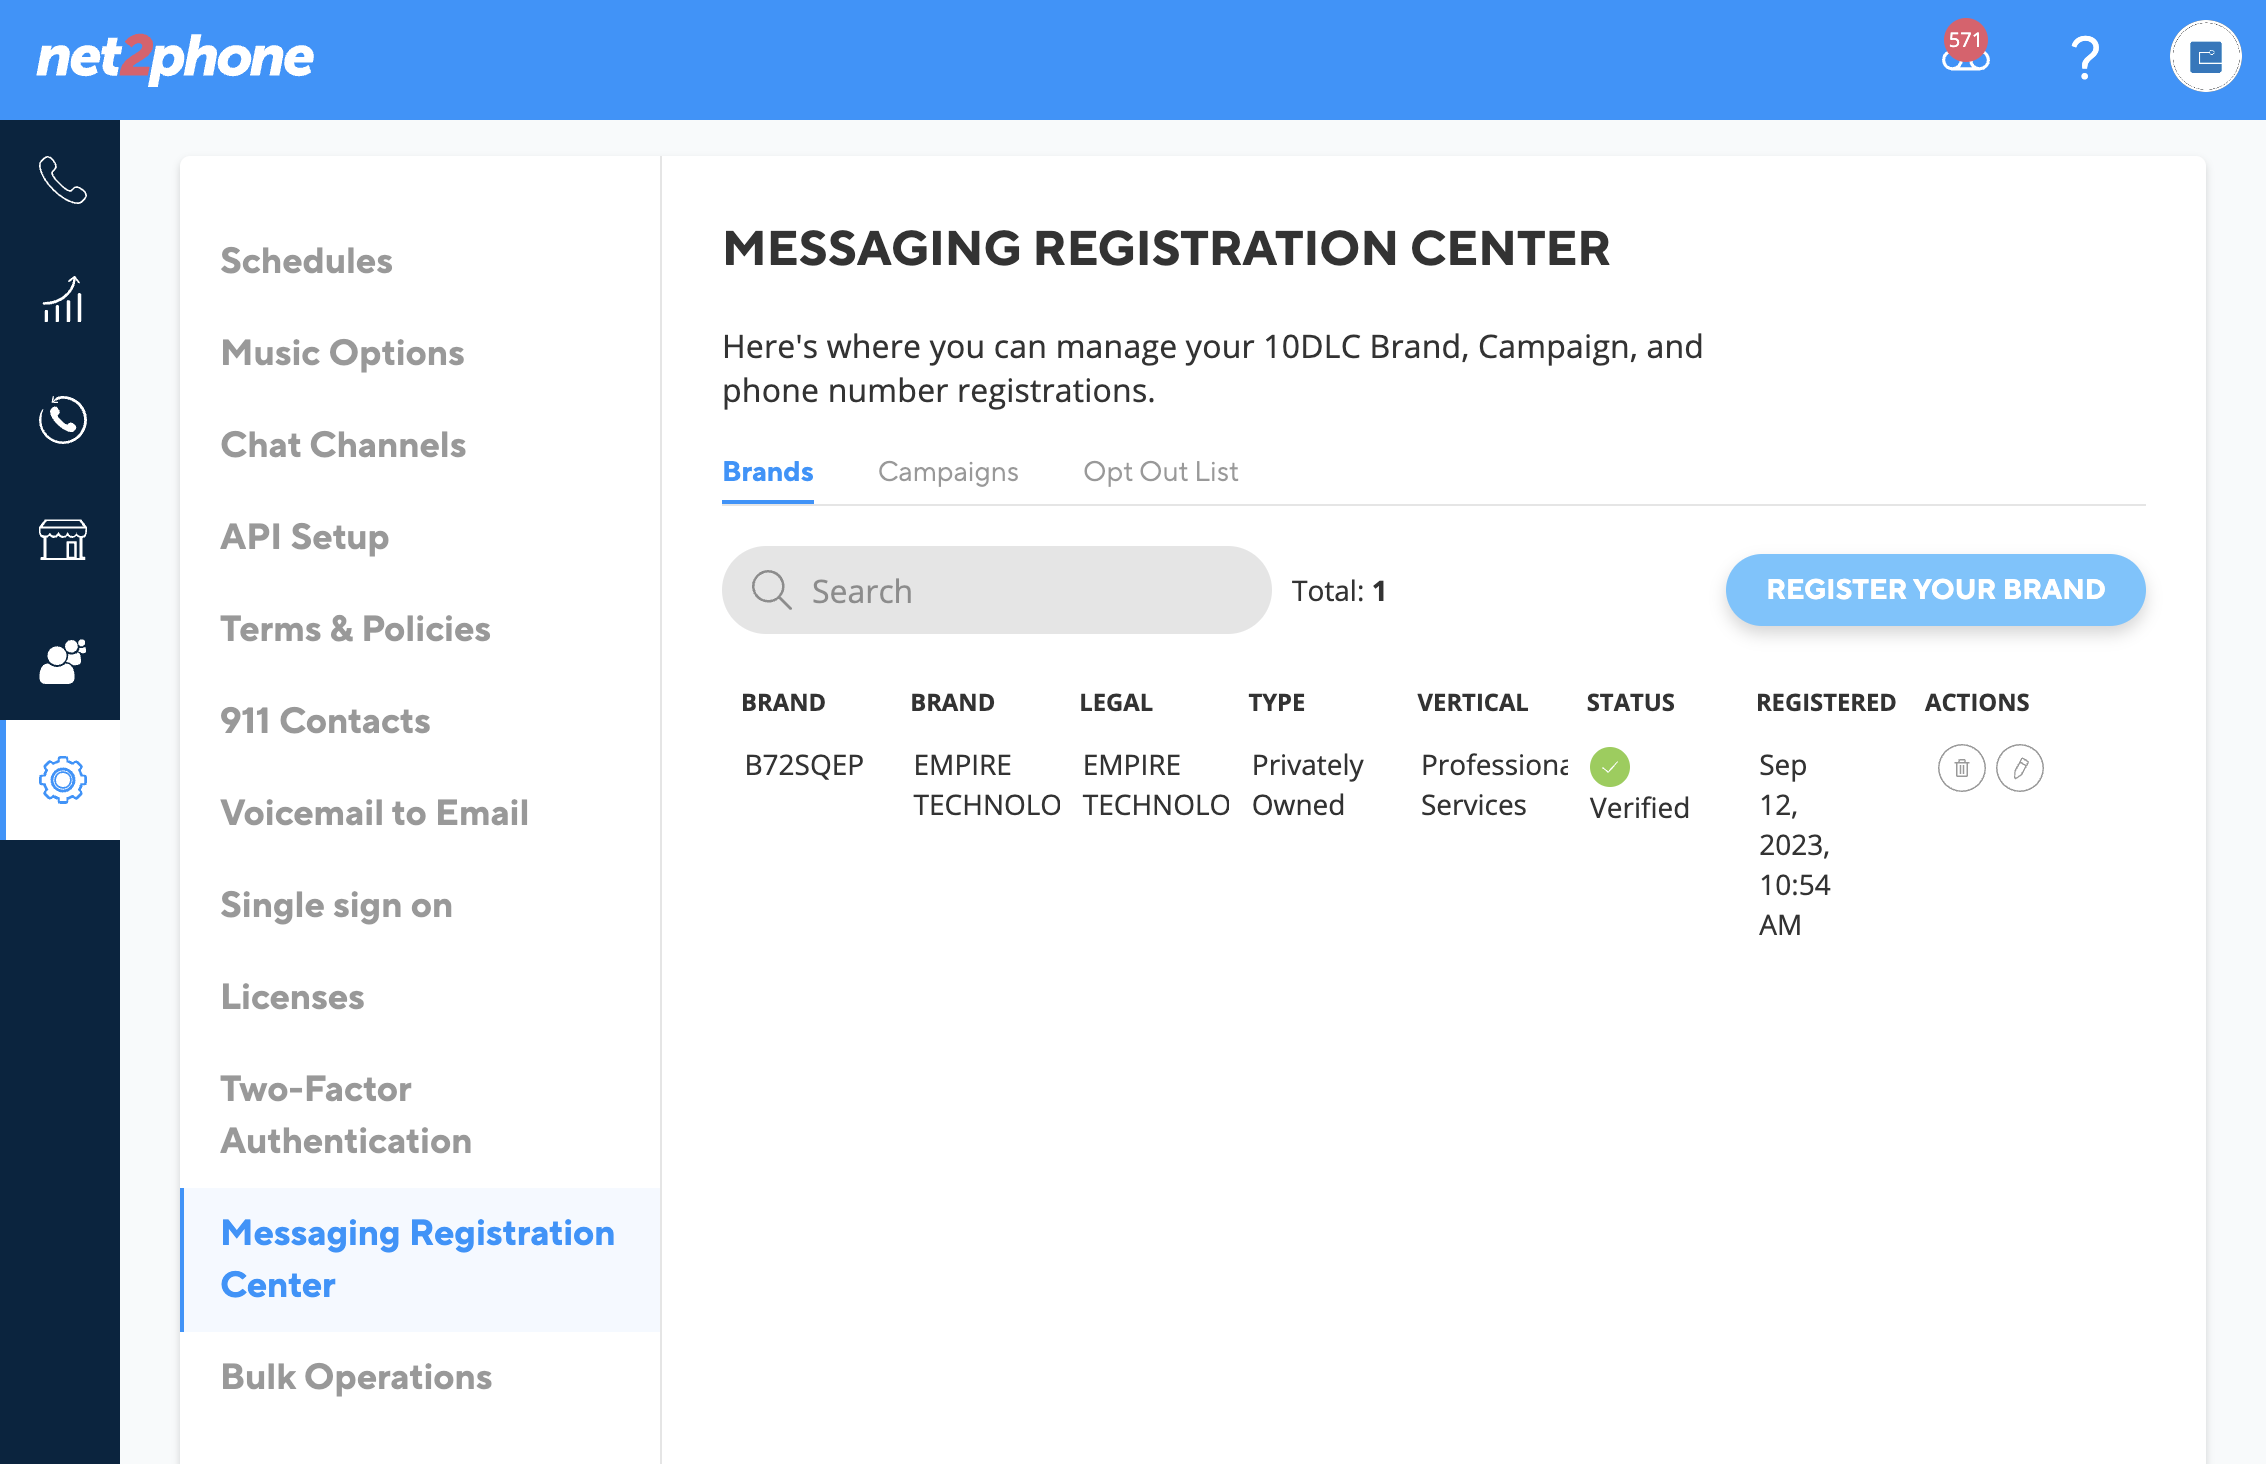Click the VERTICAL column header

pyautogui.click(x=1472, y=703)
